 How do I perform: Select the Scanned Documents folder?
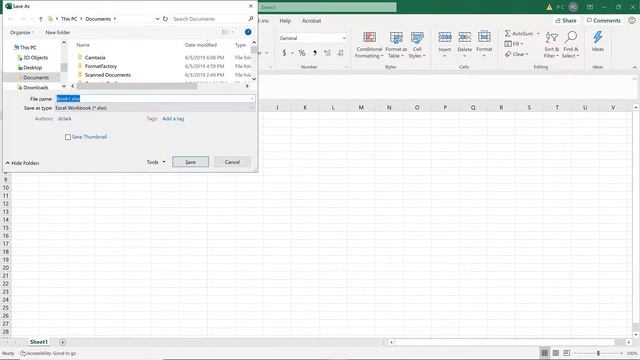(107, 75)
